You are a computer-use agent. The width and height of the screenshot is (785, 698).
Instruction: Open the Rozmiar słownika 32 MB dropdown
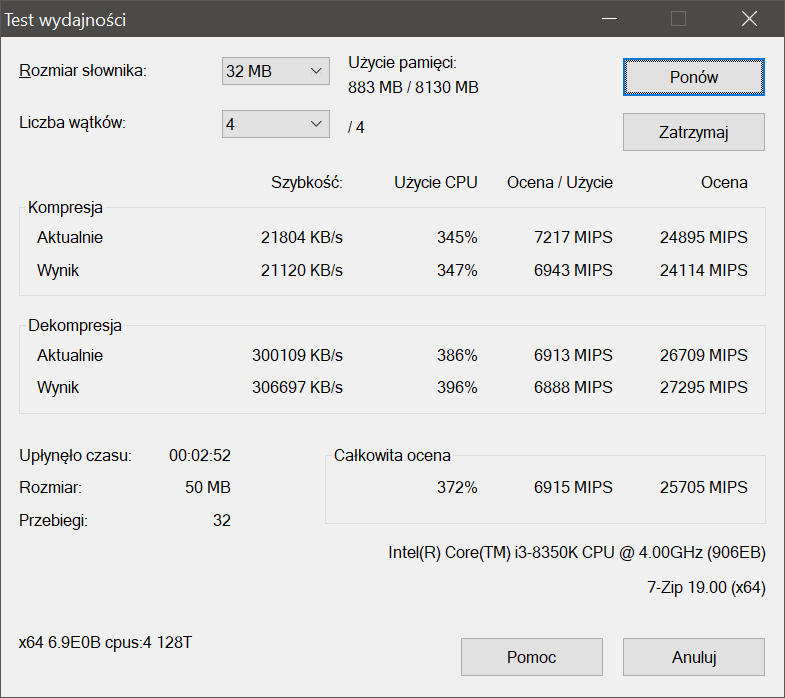tap(276, 71)
